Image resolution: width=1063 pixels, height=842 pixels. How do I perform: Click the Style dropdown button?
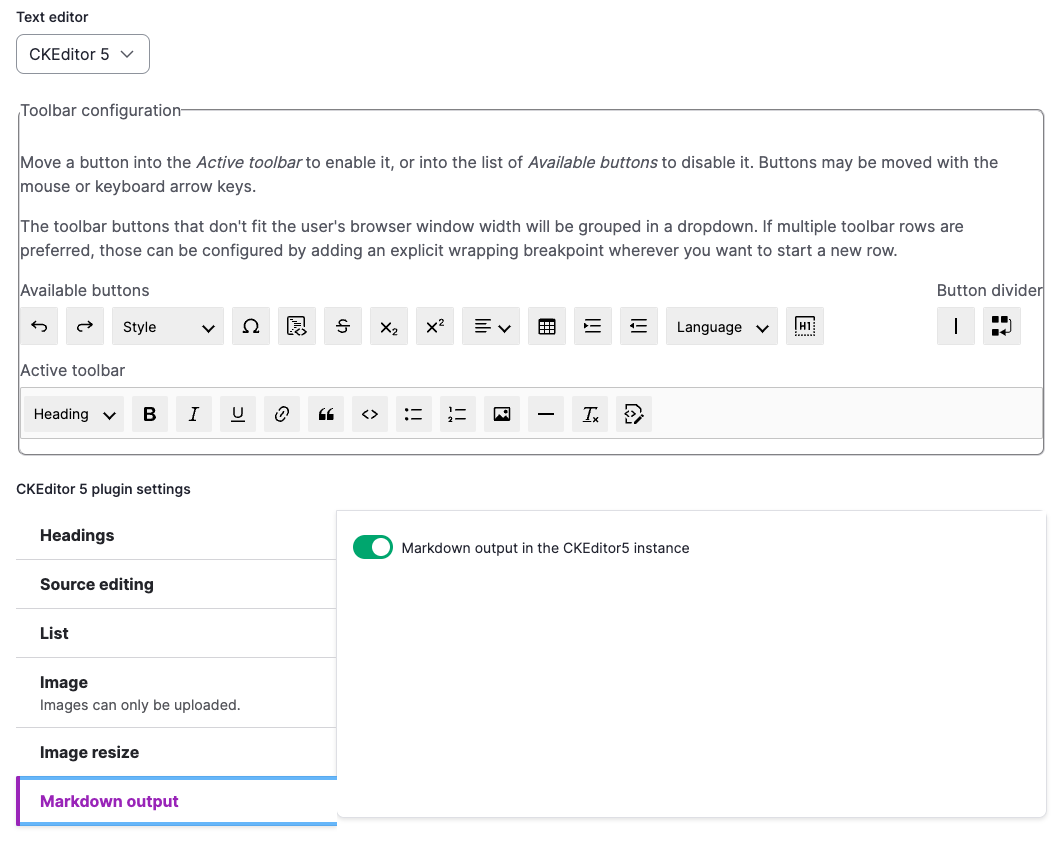[x=167, y=326]
